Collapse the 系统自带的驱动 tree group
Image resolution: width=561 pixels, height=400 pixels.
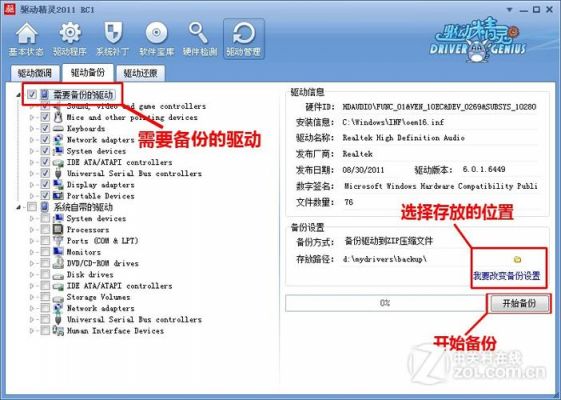19,207
